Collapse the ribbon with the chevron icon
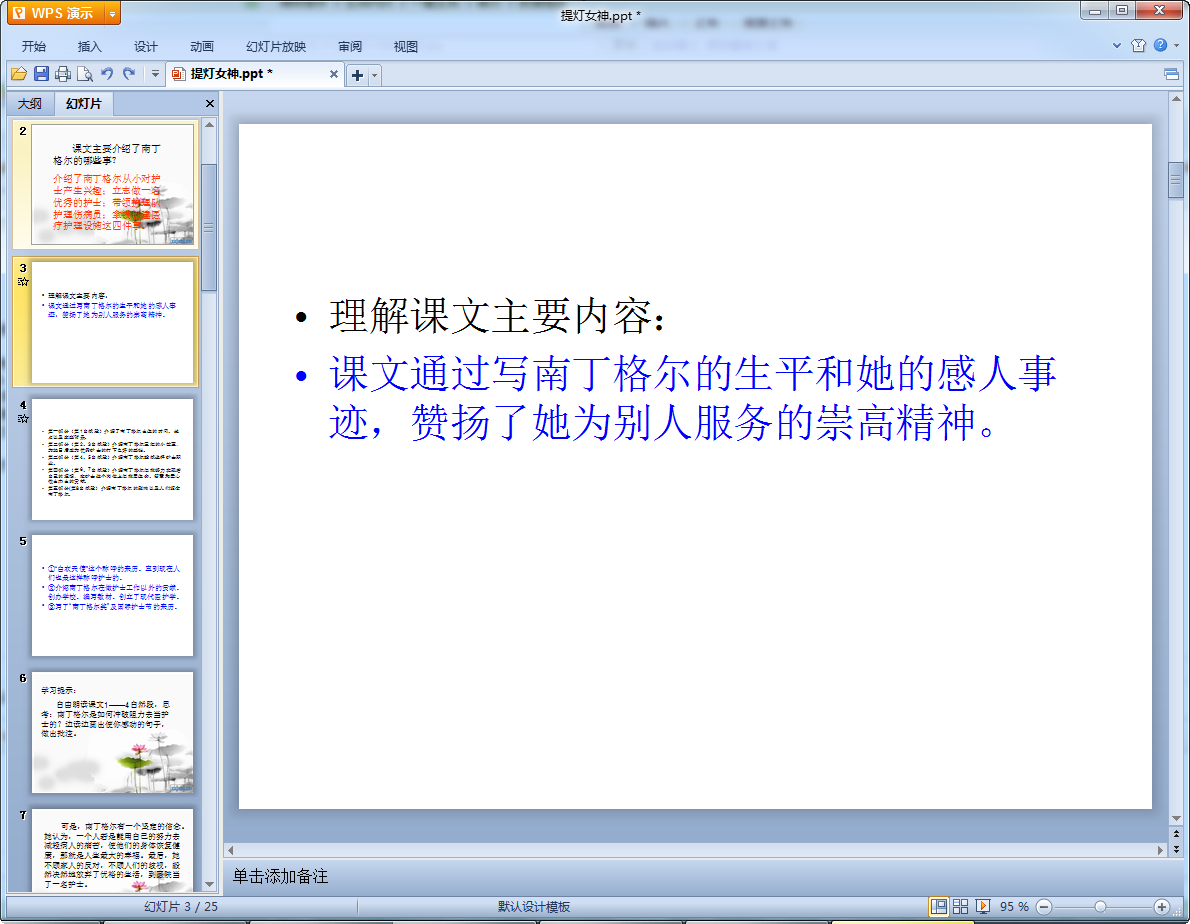Viewport: 1190px width, 924px height. click(1116, 46)
